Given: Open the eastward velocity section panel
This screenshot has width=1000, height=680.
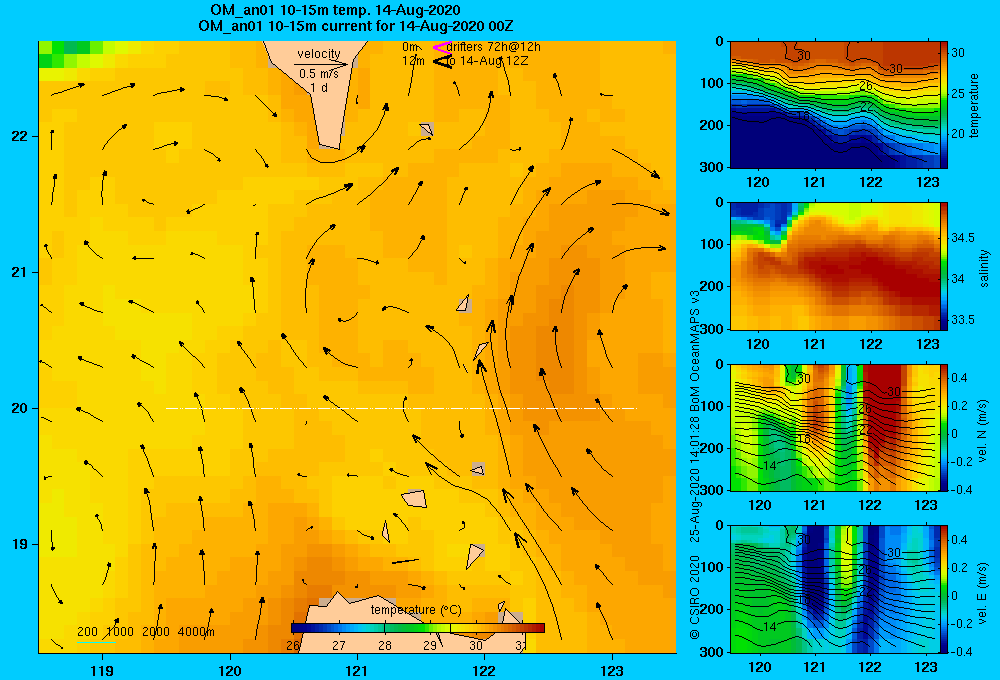Looking at the screenshot, I should [835, 589].
